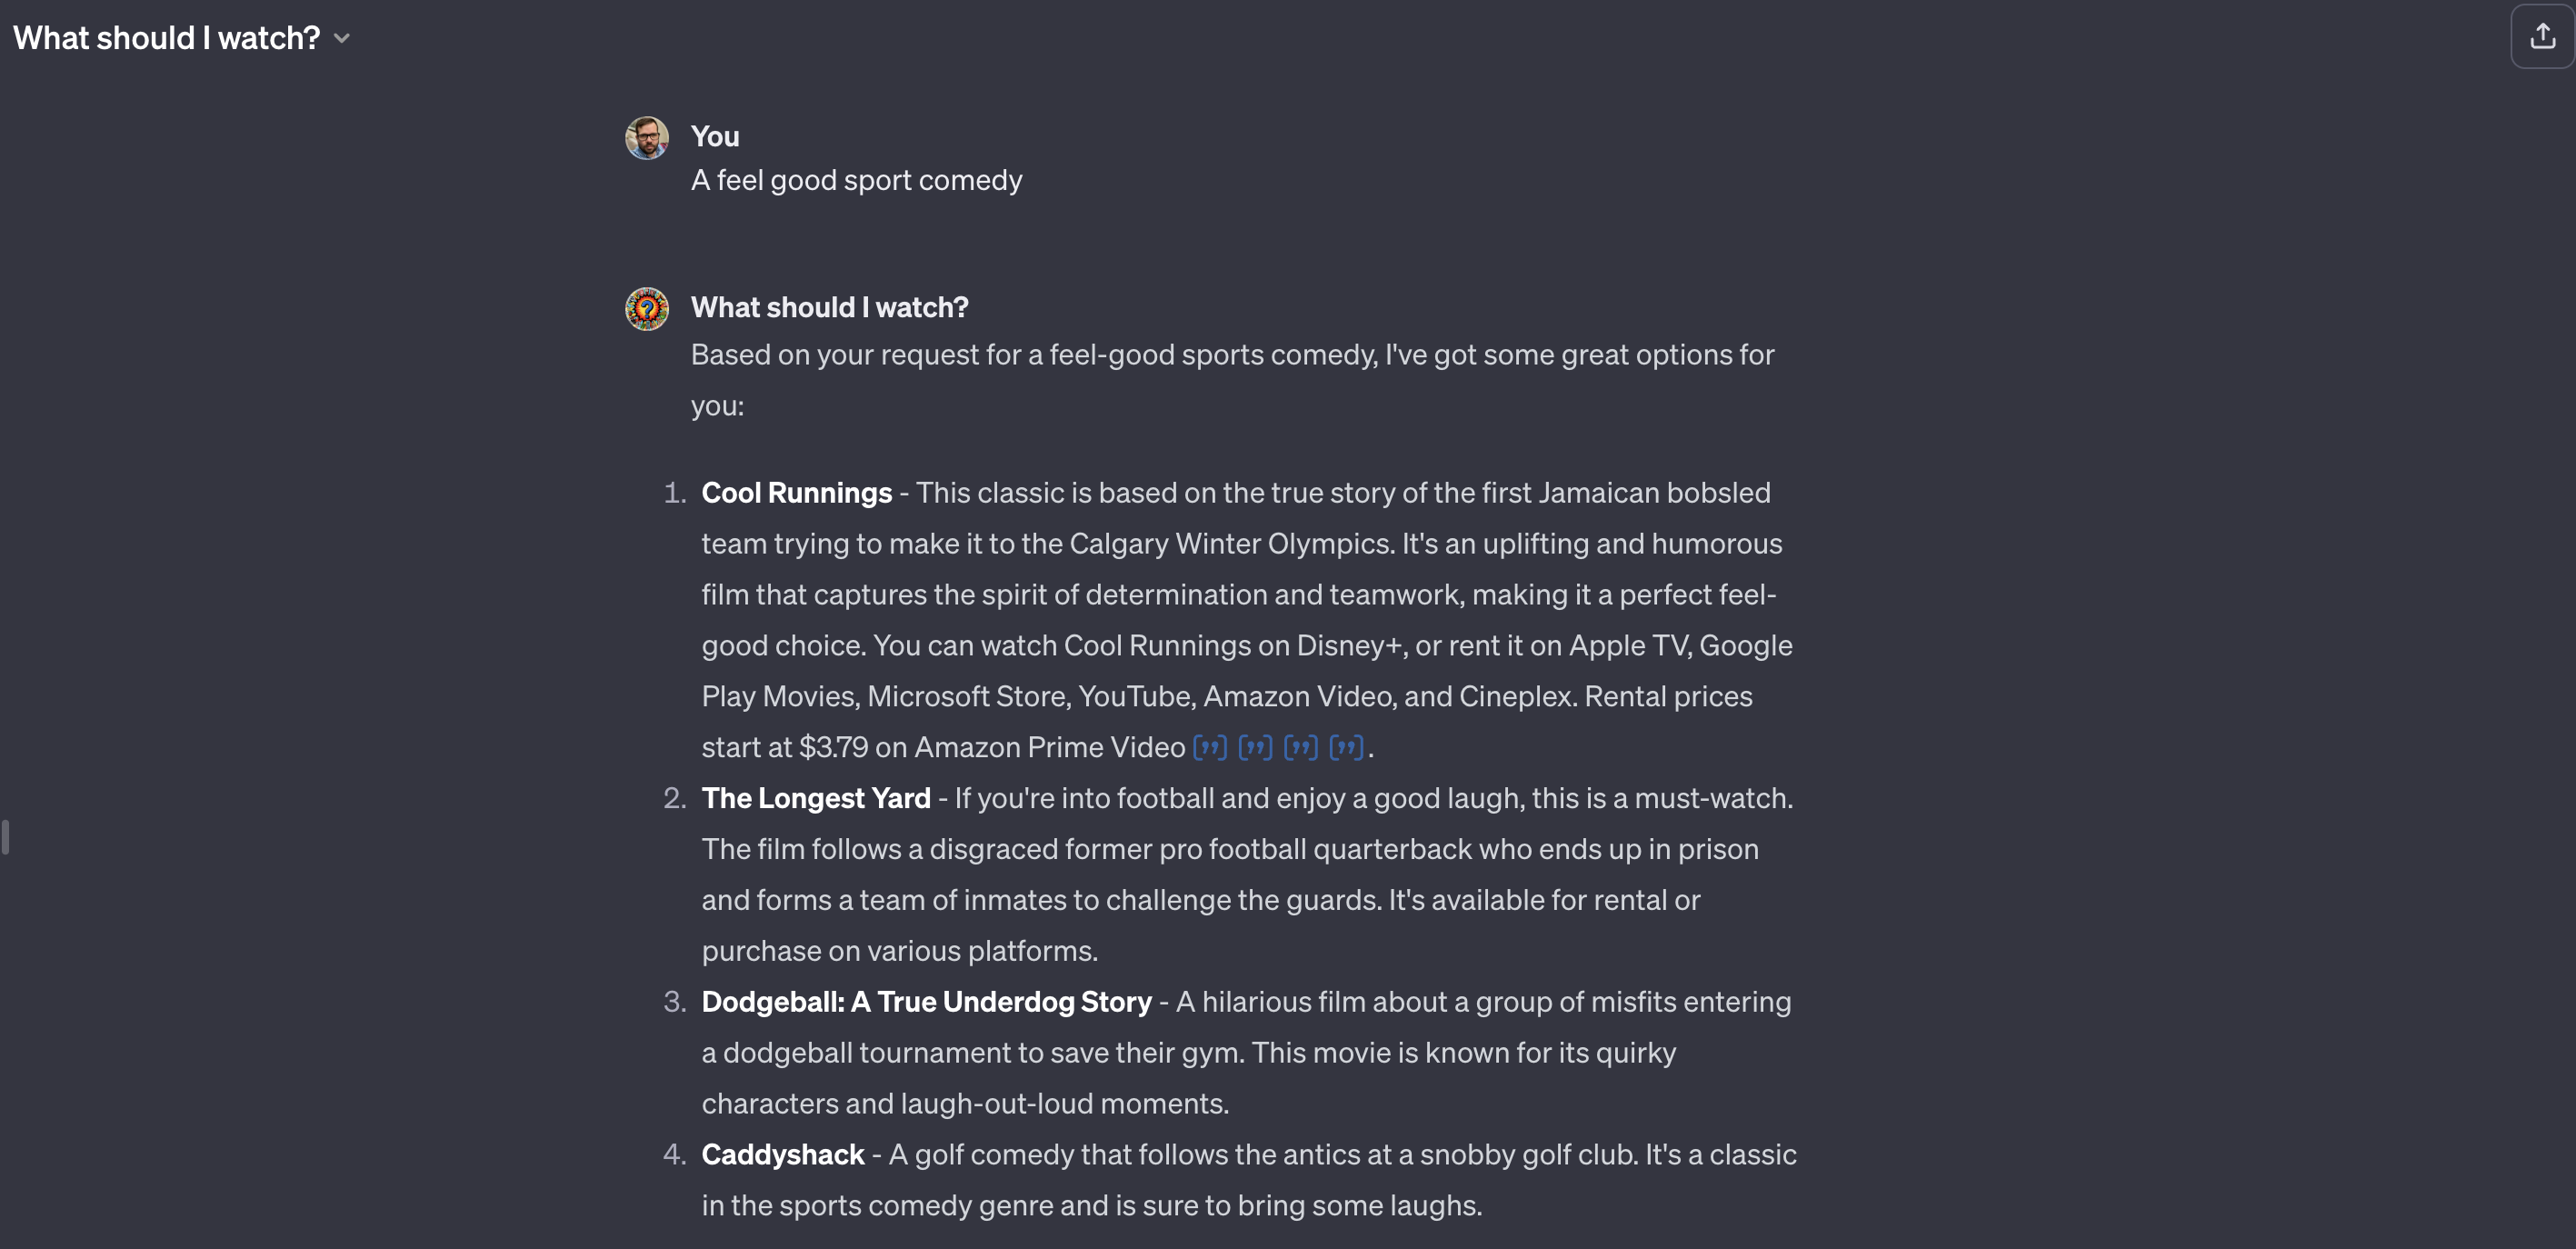This screenshot has height=1249, width=2576.
Task: Toggle the sidebar handle on the left edge
Action: coord(6,837)
